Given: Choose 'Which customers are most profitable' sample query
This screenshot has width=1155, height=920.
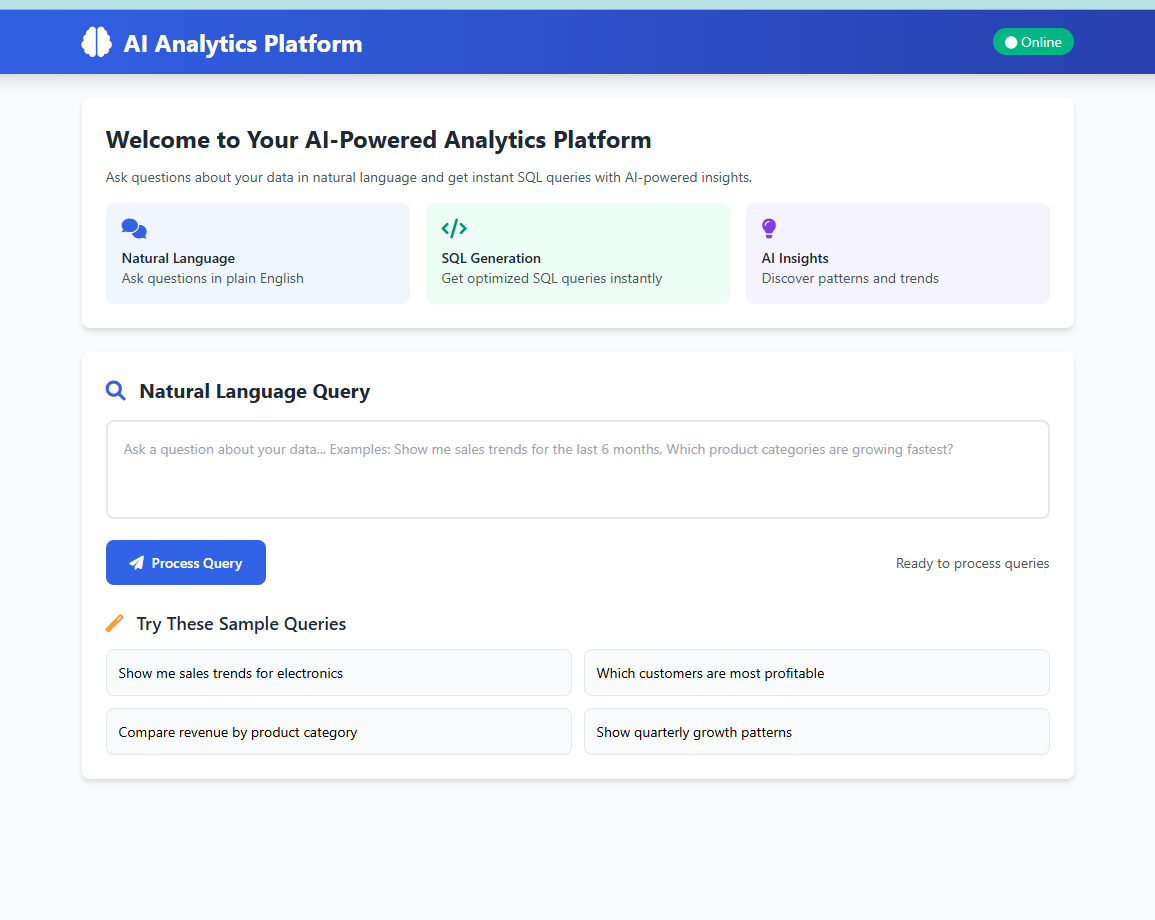Looking at the screenshot, I should point(816,673).
